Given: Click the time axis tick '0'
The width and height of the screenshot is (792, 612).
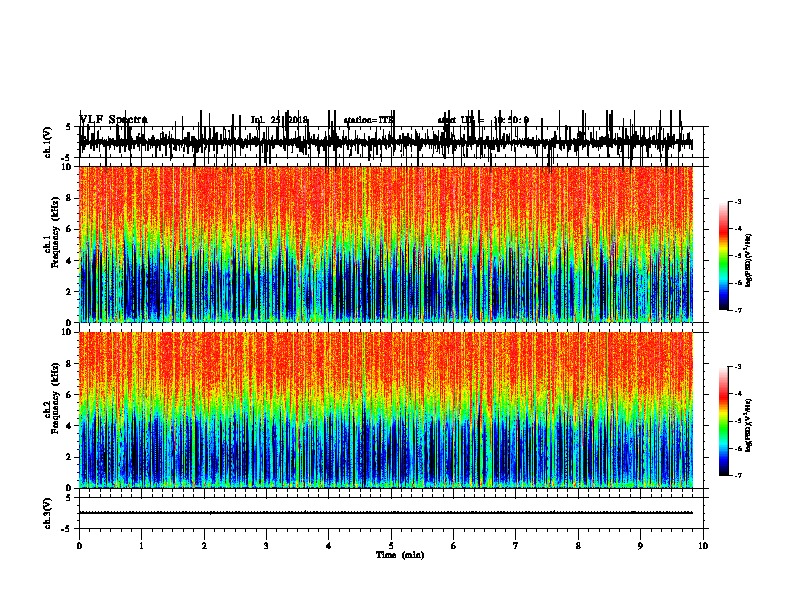Looking at the screenshot, I should 79,546.
